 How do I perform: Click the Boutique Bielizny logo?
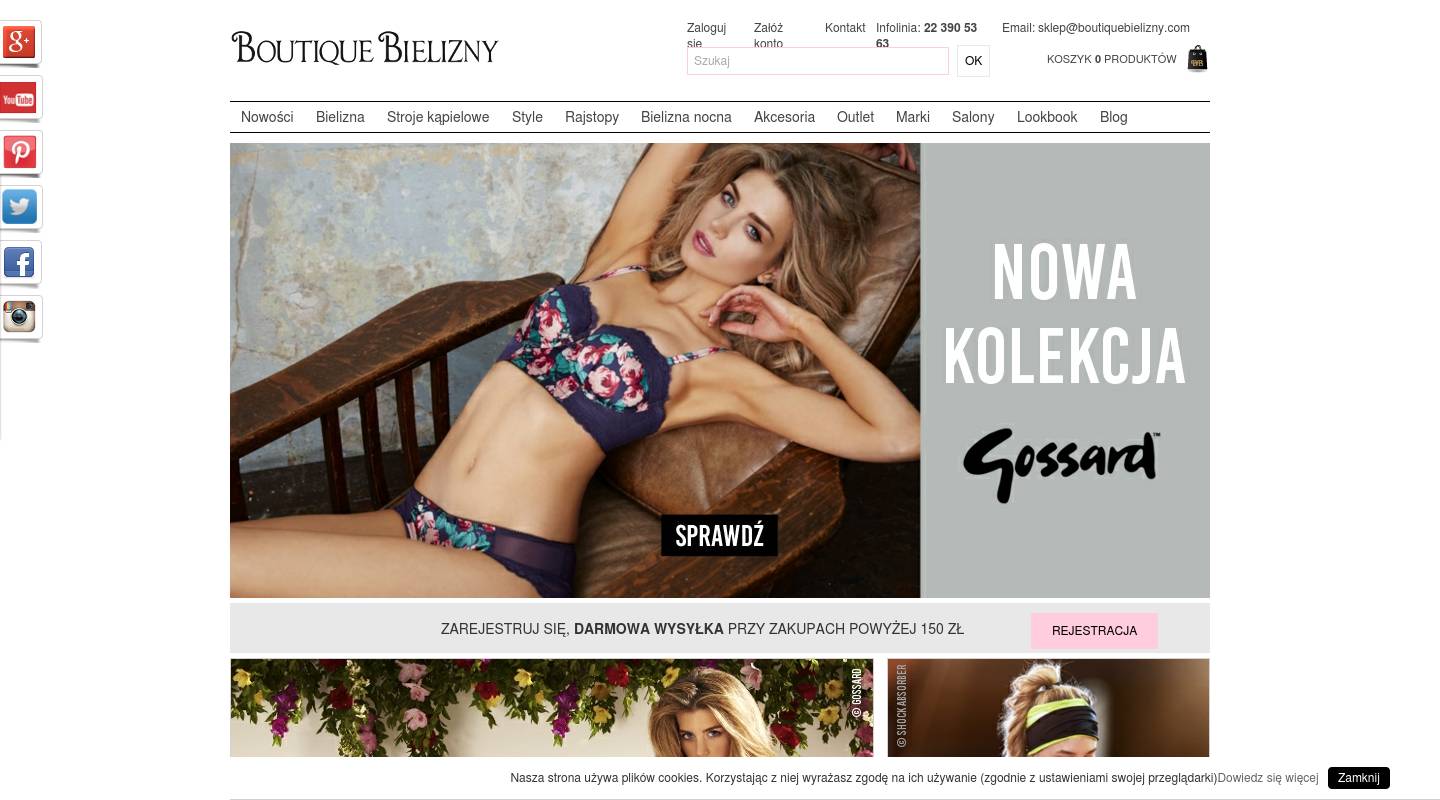(364, 48)
